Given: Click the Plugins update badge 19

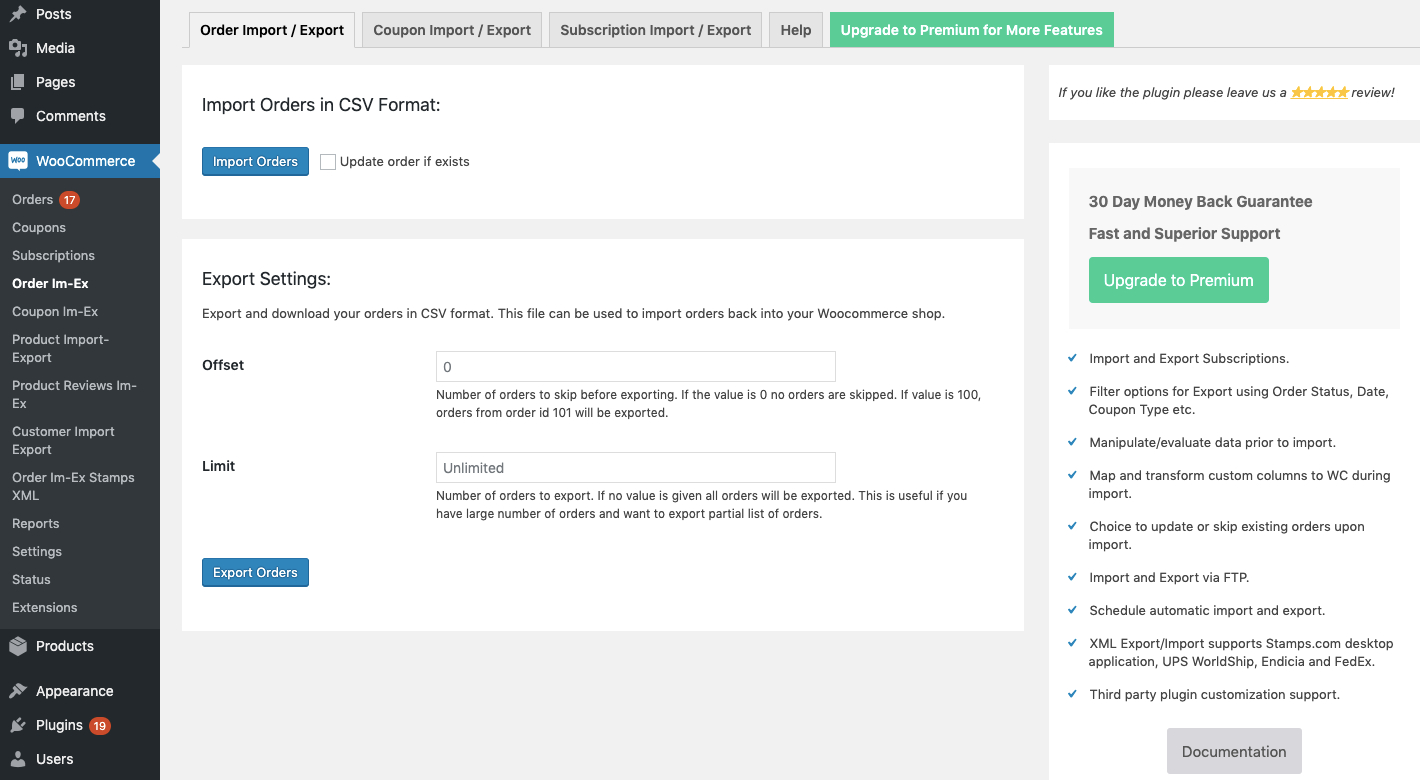Looking at the screenshot, I should point(99,726).
